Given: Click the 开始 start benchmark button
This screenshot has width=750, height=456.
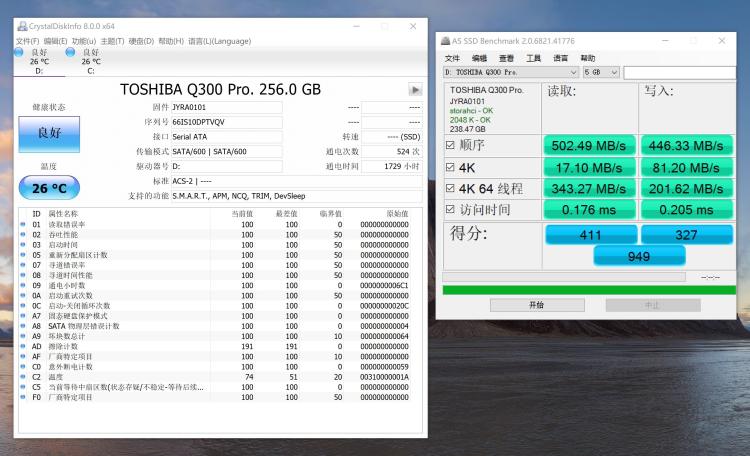Looking at the screenshot, I should 537,305.
